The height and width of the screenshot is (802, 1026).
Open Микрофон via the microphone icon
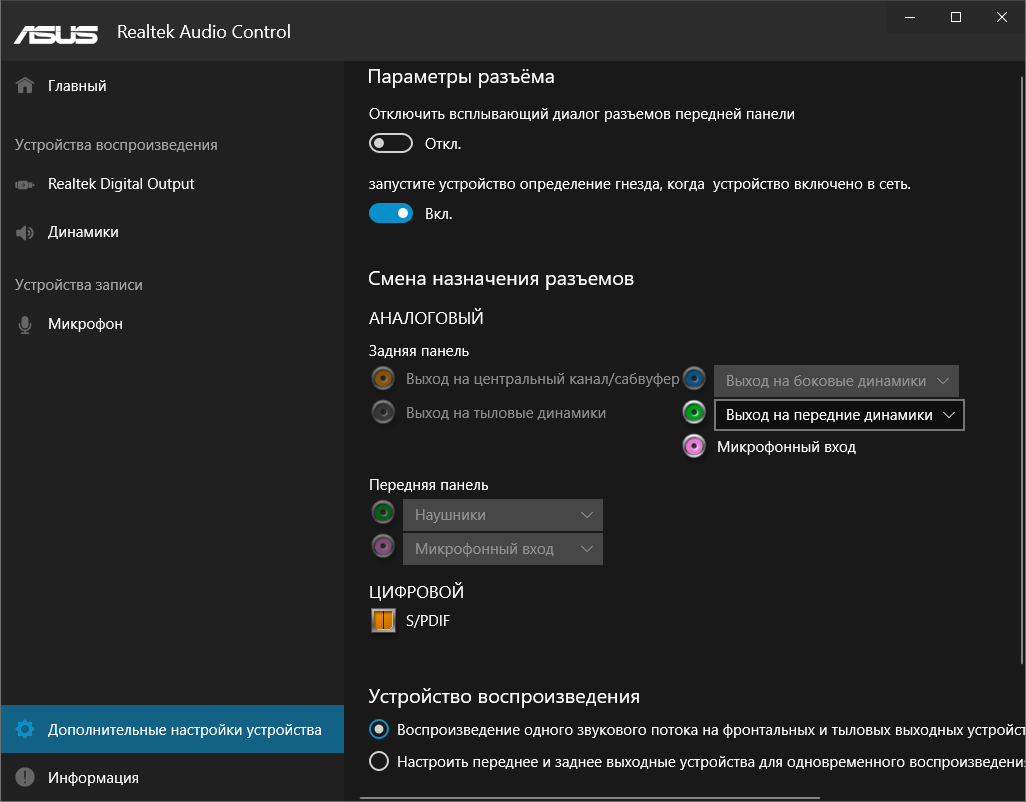[x=24, y=323]
